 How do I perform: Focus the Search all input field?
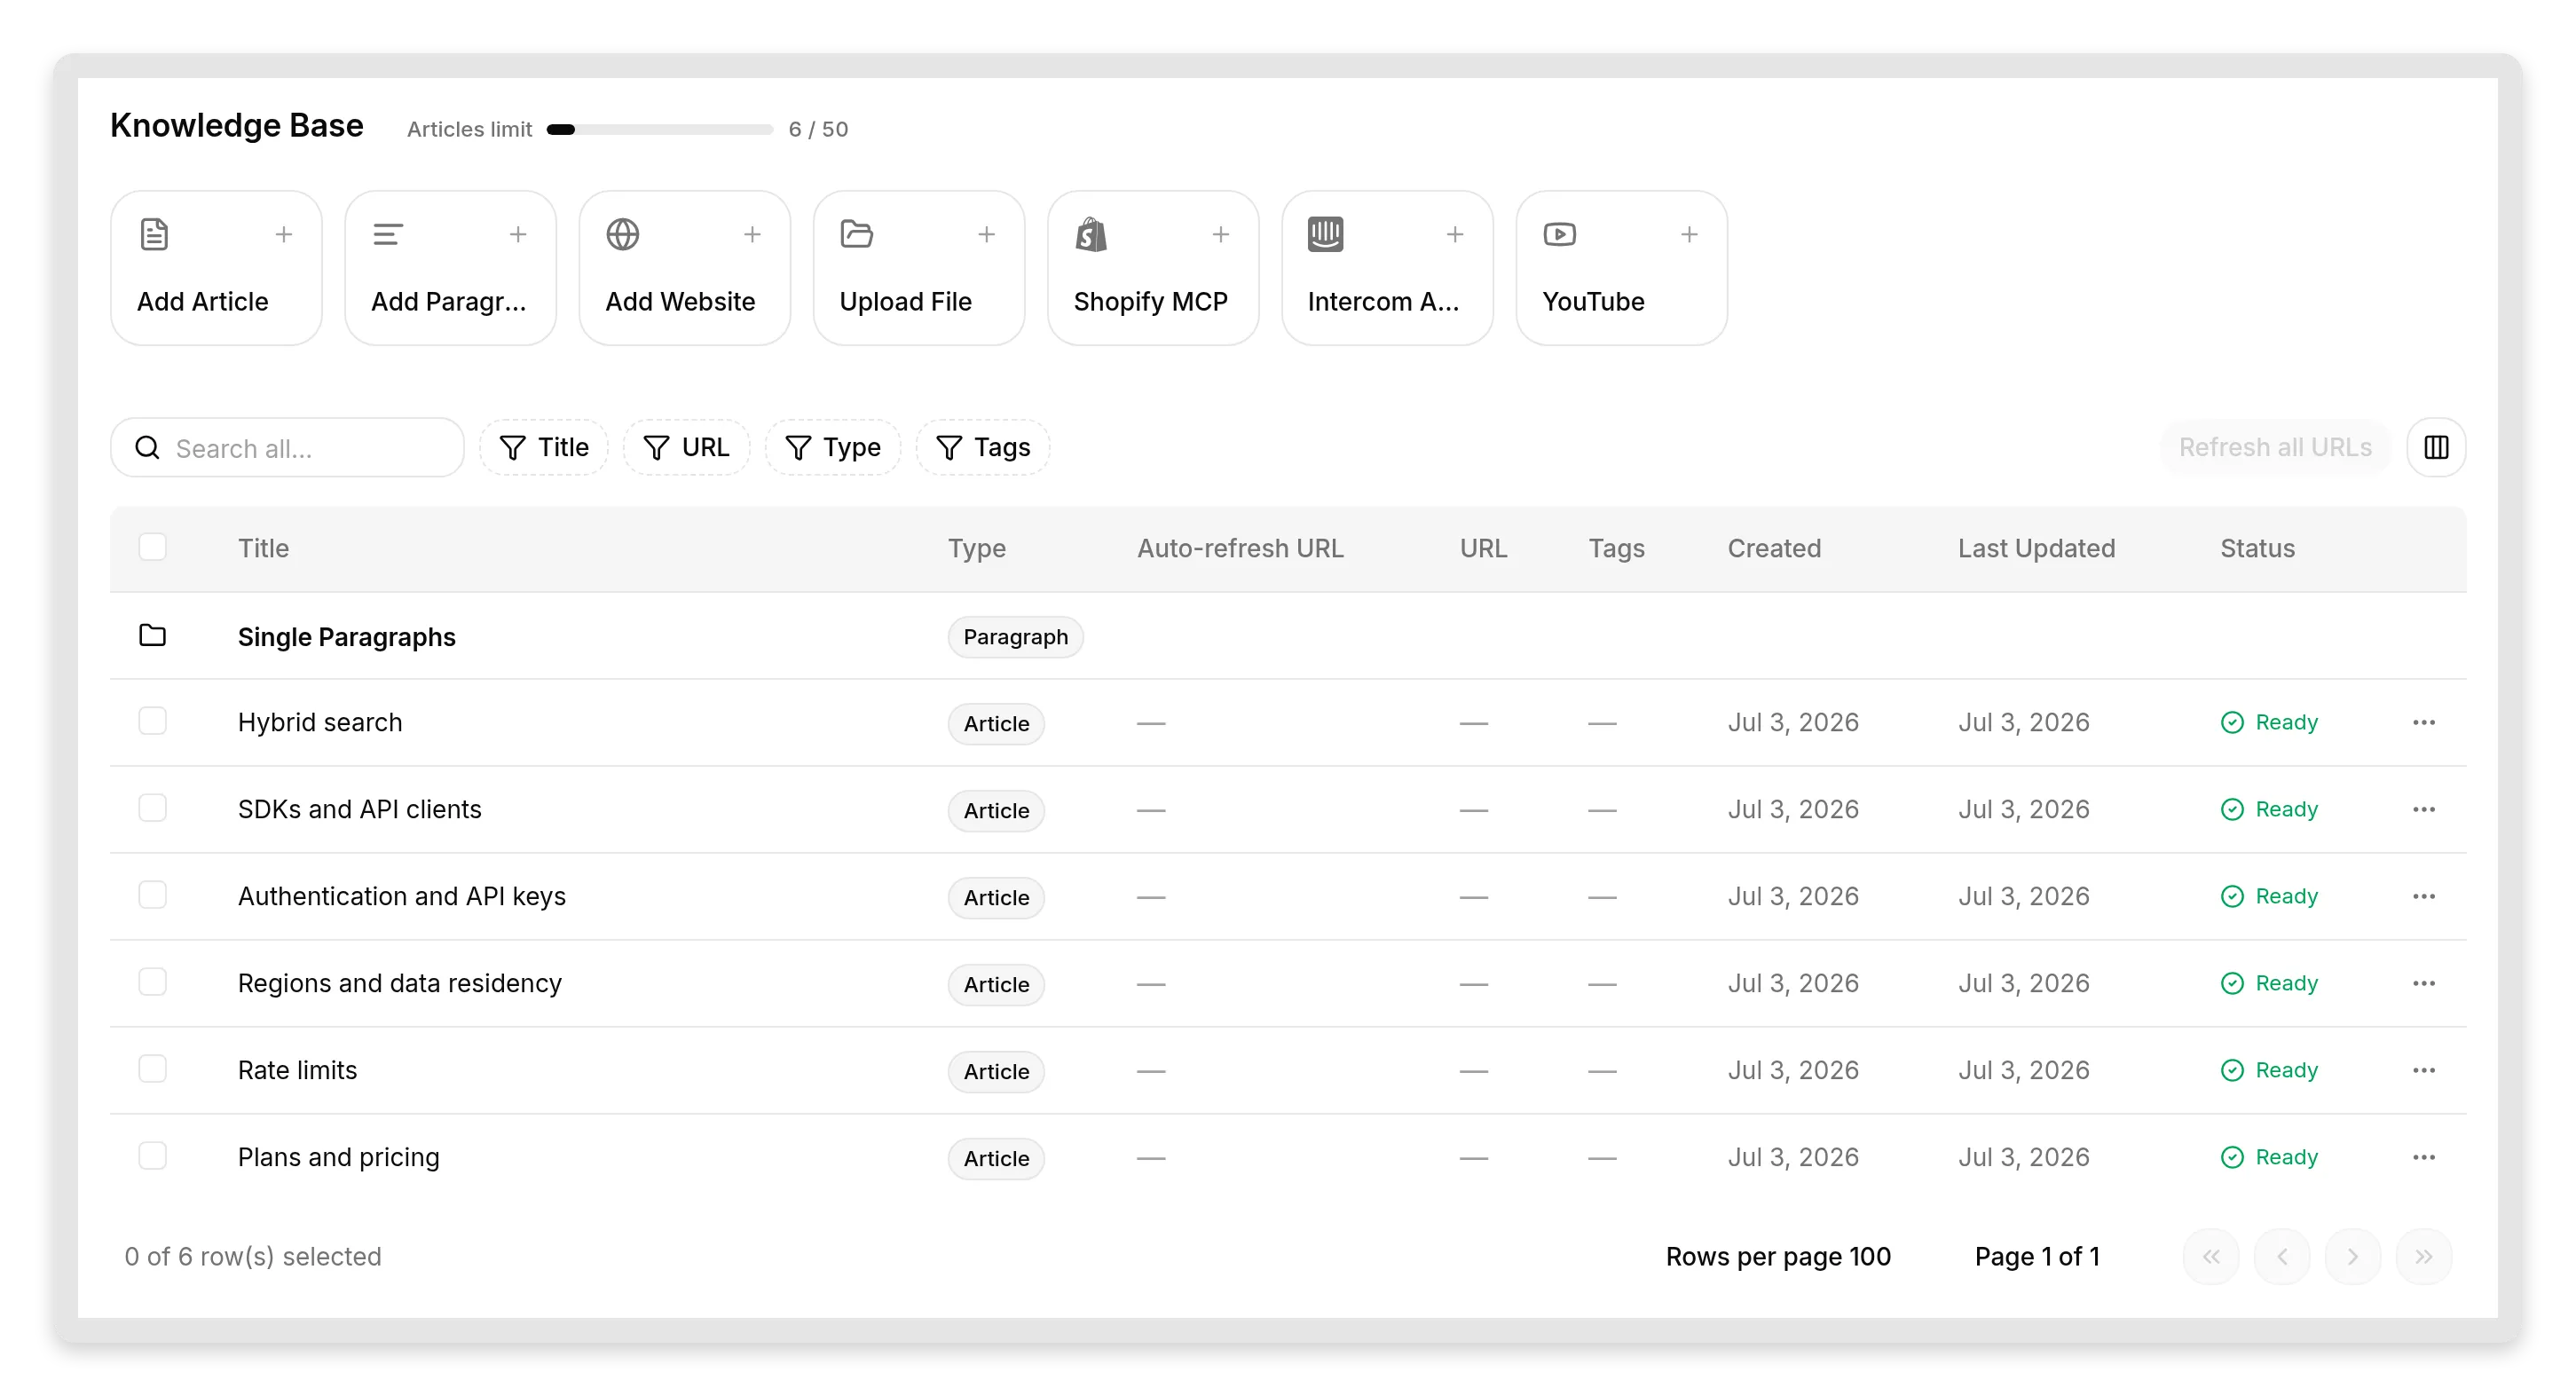[x=287, y=448]
